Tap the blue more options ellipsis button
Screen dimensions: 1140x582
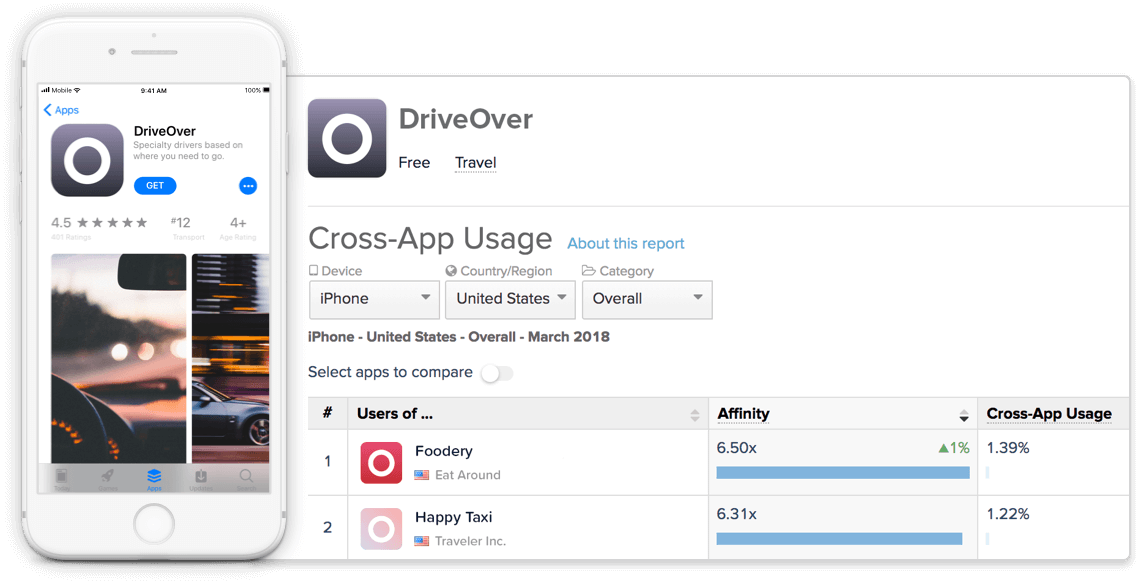248,186
